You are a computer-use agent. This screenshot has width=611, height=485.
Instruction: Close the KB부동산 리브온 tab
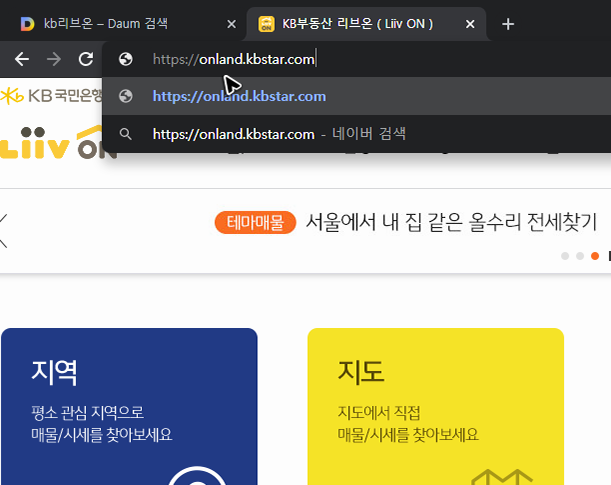[470, 24]
